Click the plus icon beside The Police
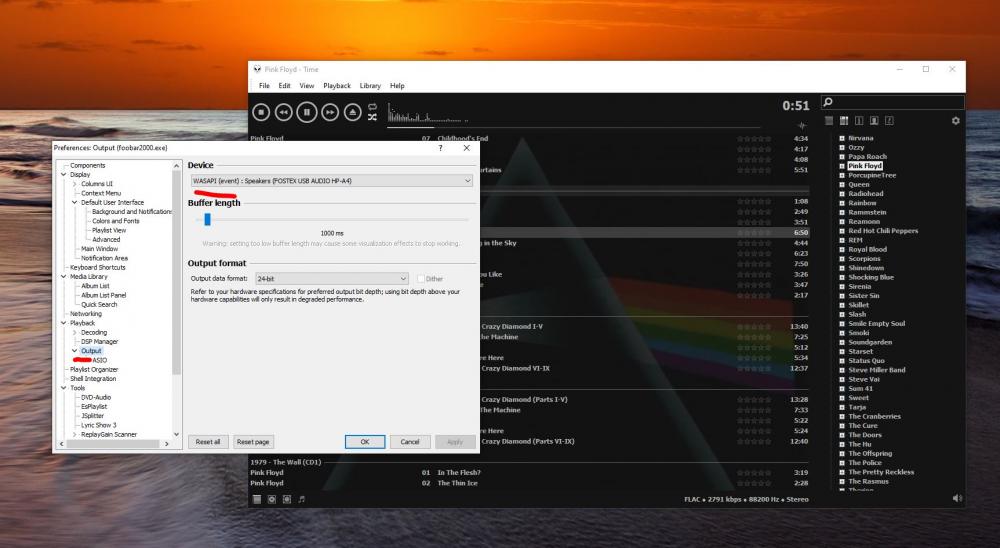The image size is (1000, 548). click(x=842, y=463)
